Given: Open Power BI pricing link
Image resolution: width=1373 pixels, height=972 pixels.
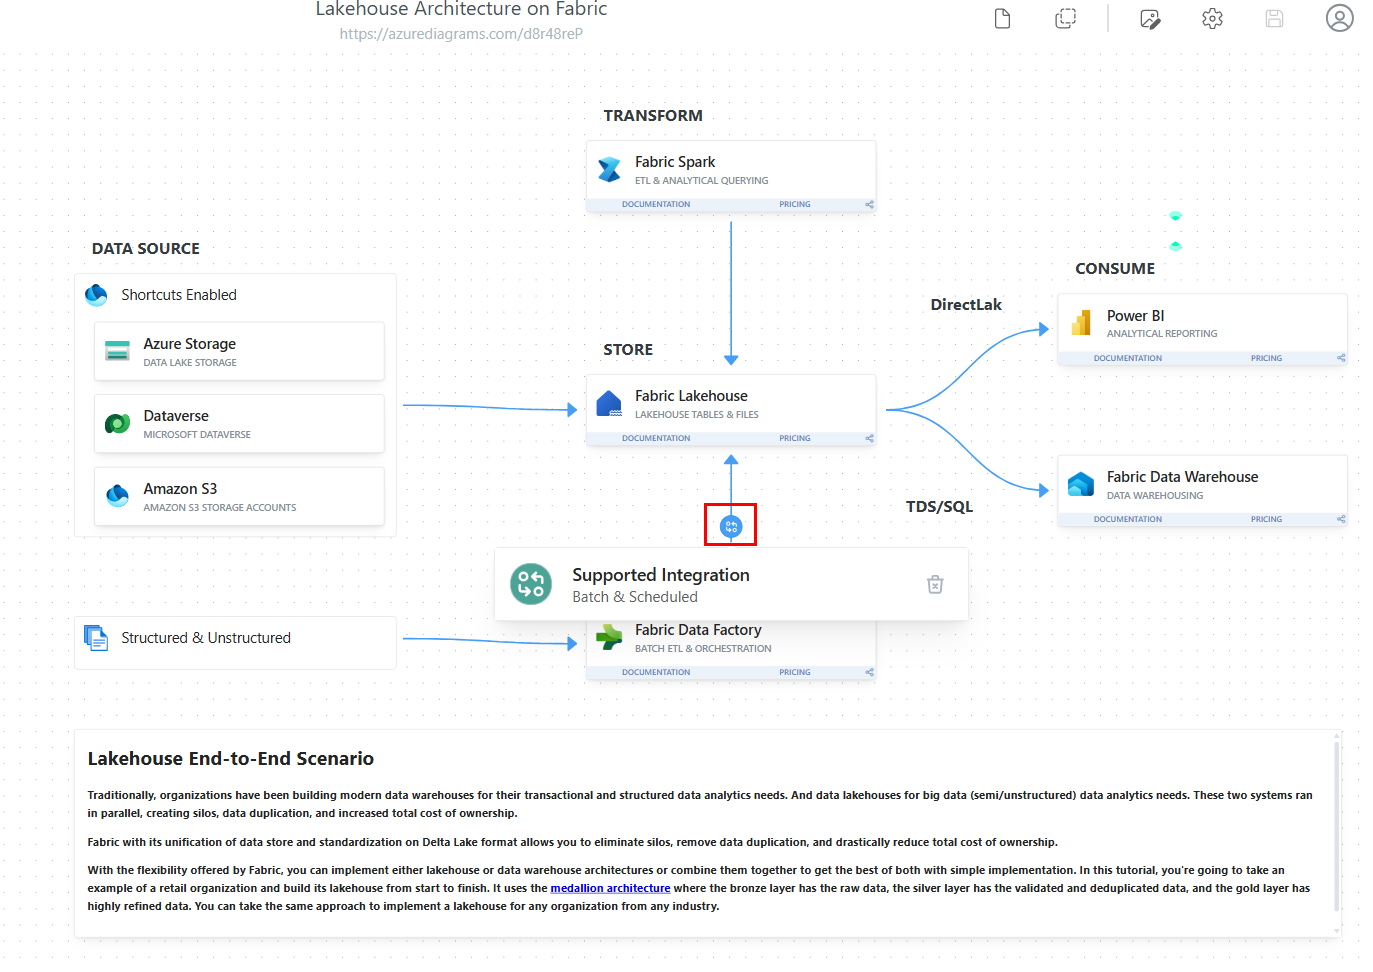Looking at the screenshot, I should click(x=1266, y=358).
